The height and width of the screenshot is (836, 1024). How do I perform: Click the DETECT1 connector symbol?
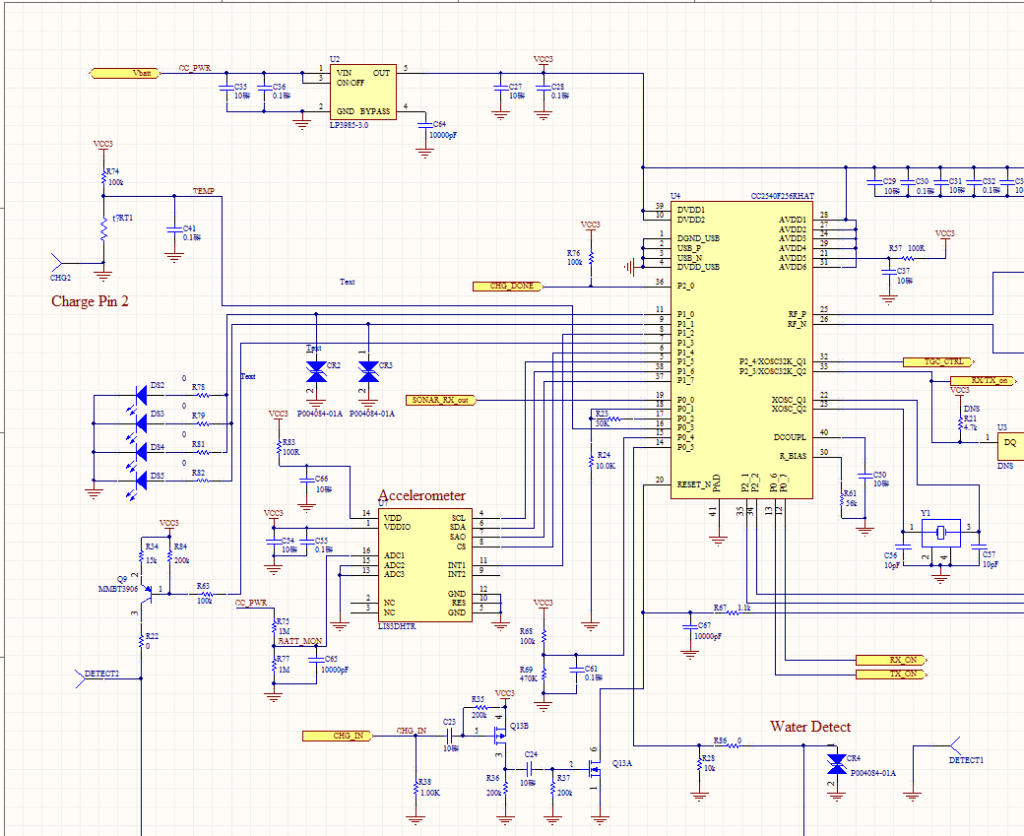coord(955,746)
